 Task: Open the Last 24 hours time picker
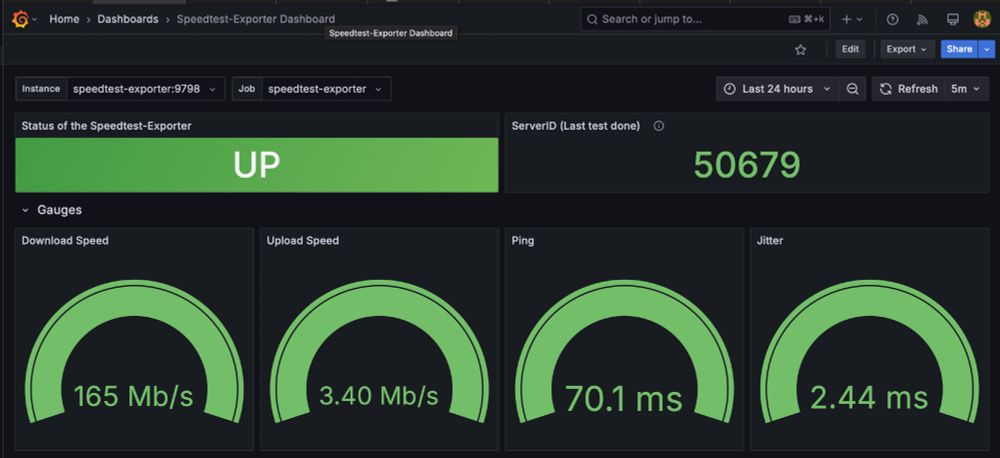point(779,89)
